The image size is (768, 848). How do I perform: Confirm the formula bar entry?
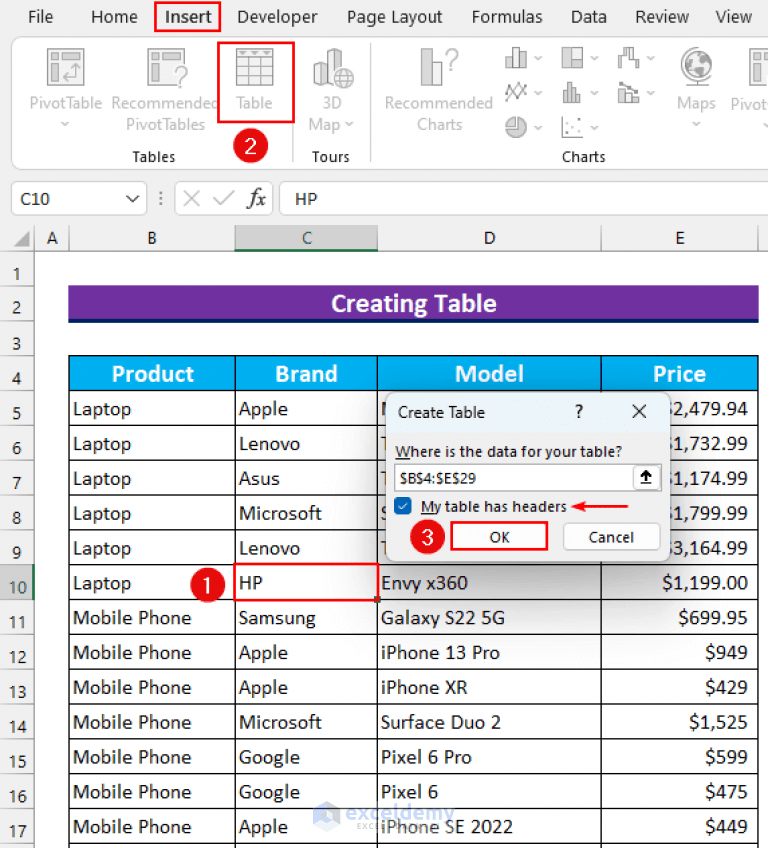pyautogui.click(x=223, y=198)
